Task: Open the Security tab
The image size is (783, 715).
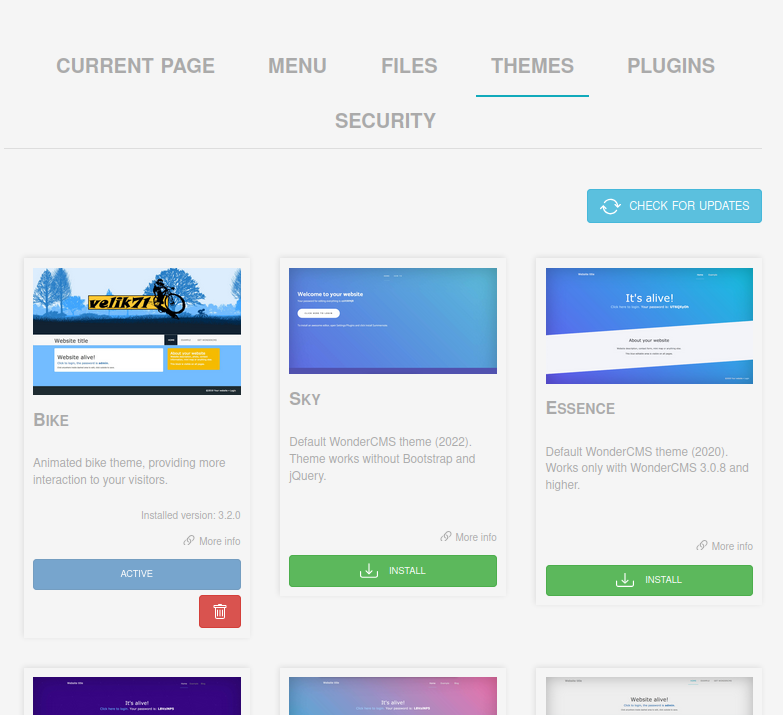Action: coord(385,121)
